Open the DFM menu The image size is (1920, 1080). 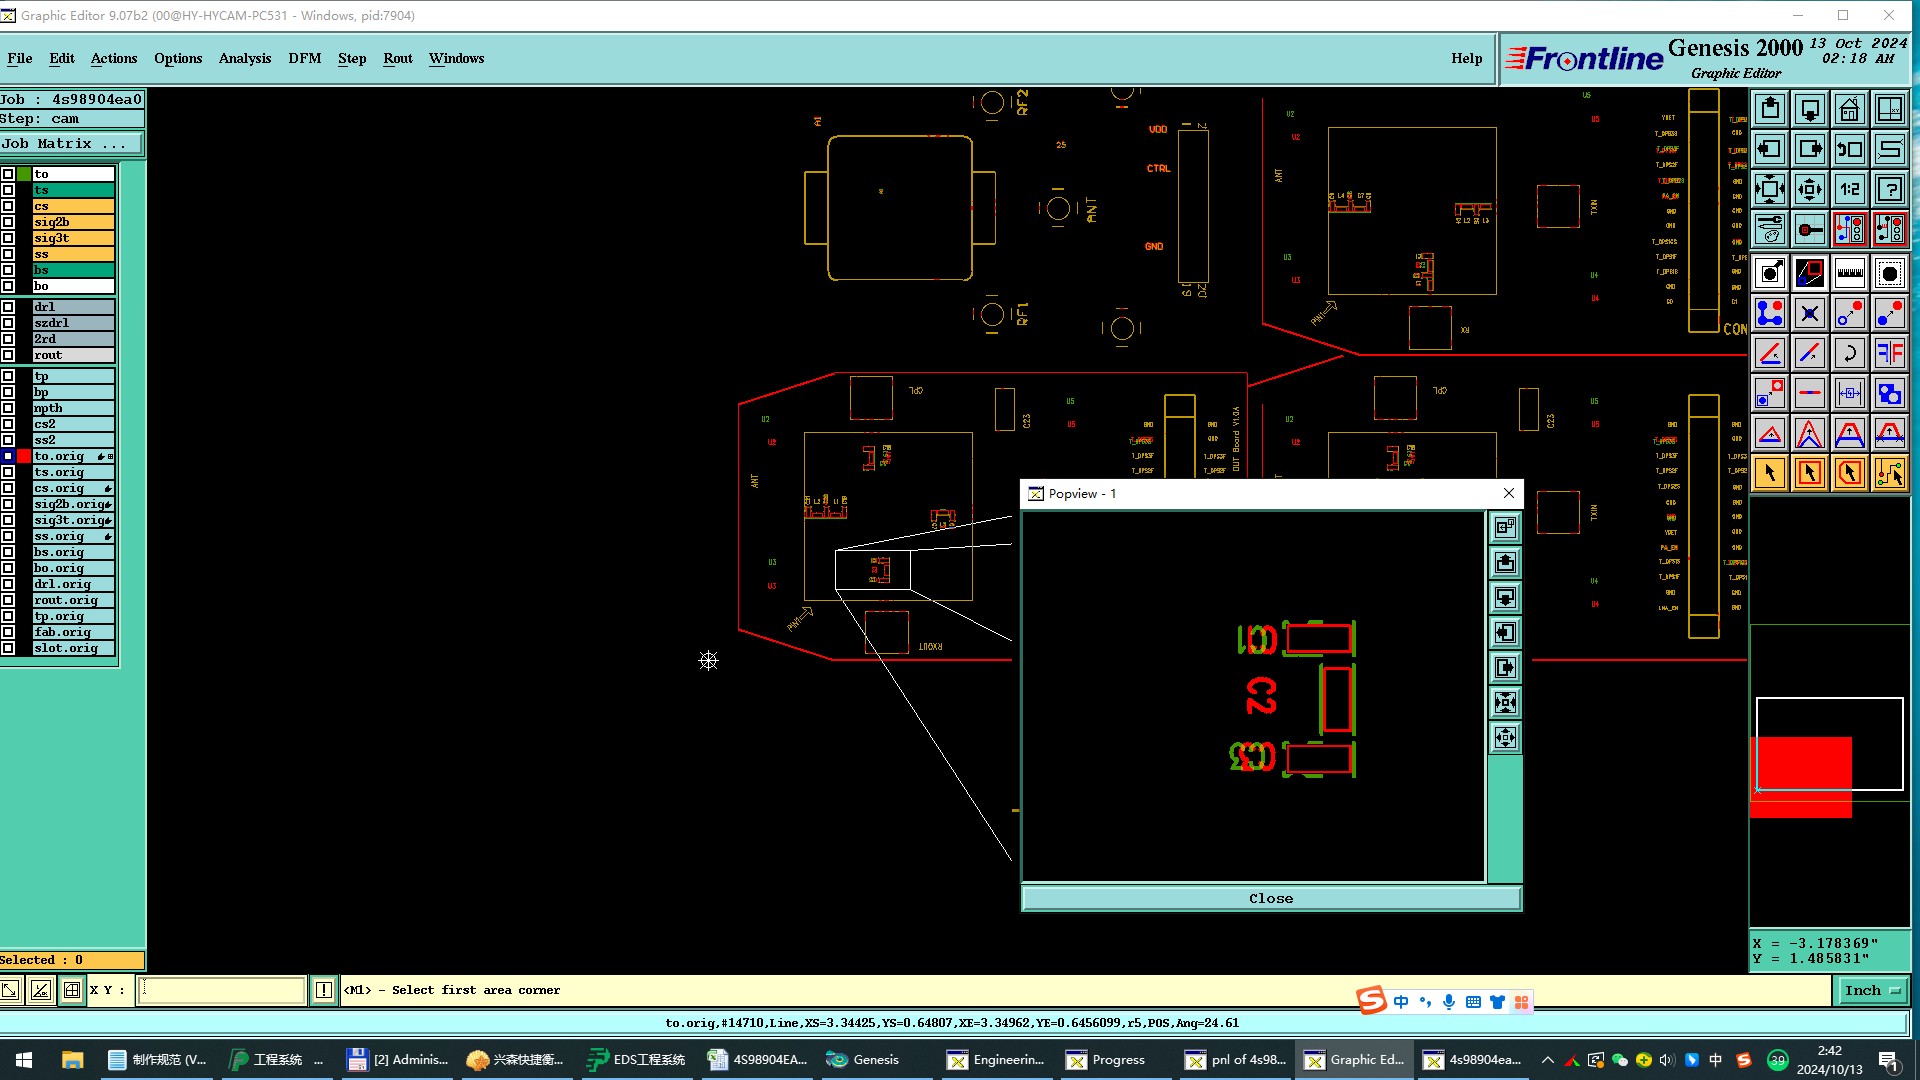point(305,58)
